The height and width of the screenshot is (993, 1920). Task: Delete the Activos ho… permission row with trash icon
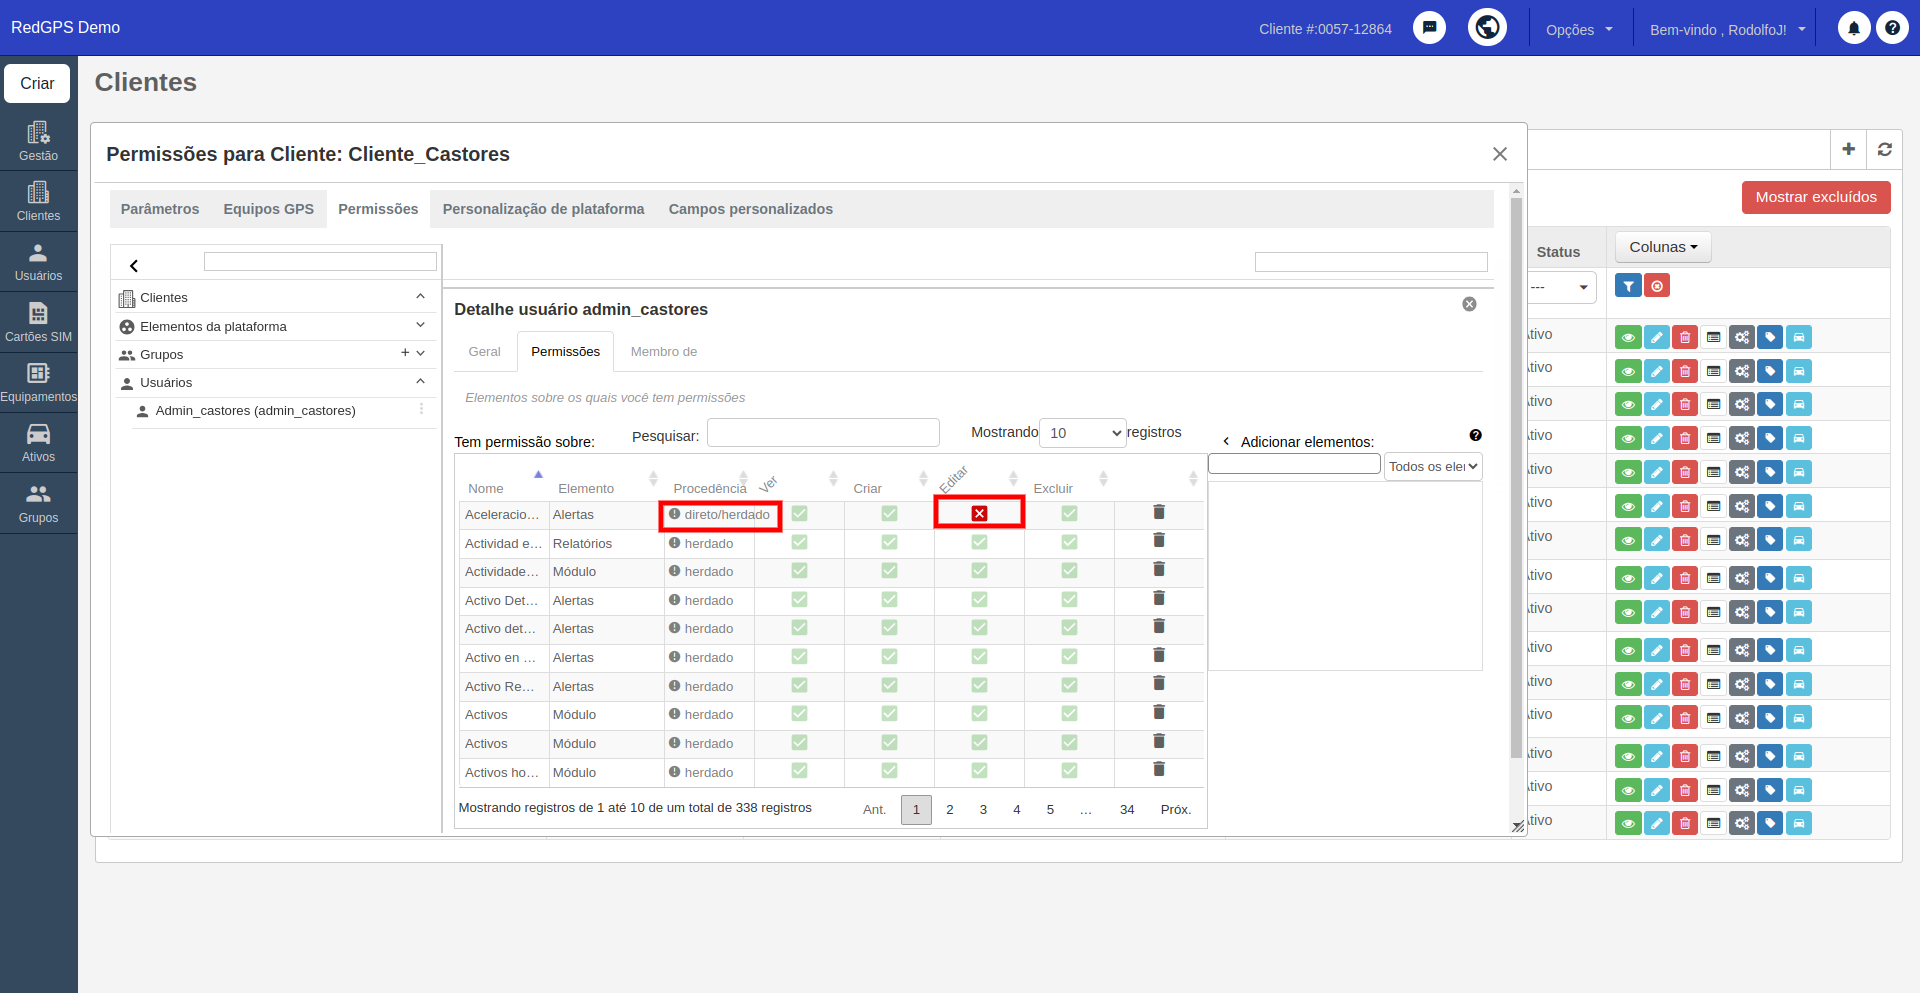point(1159,769)
